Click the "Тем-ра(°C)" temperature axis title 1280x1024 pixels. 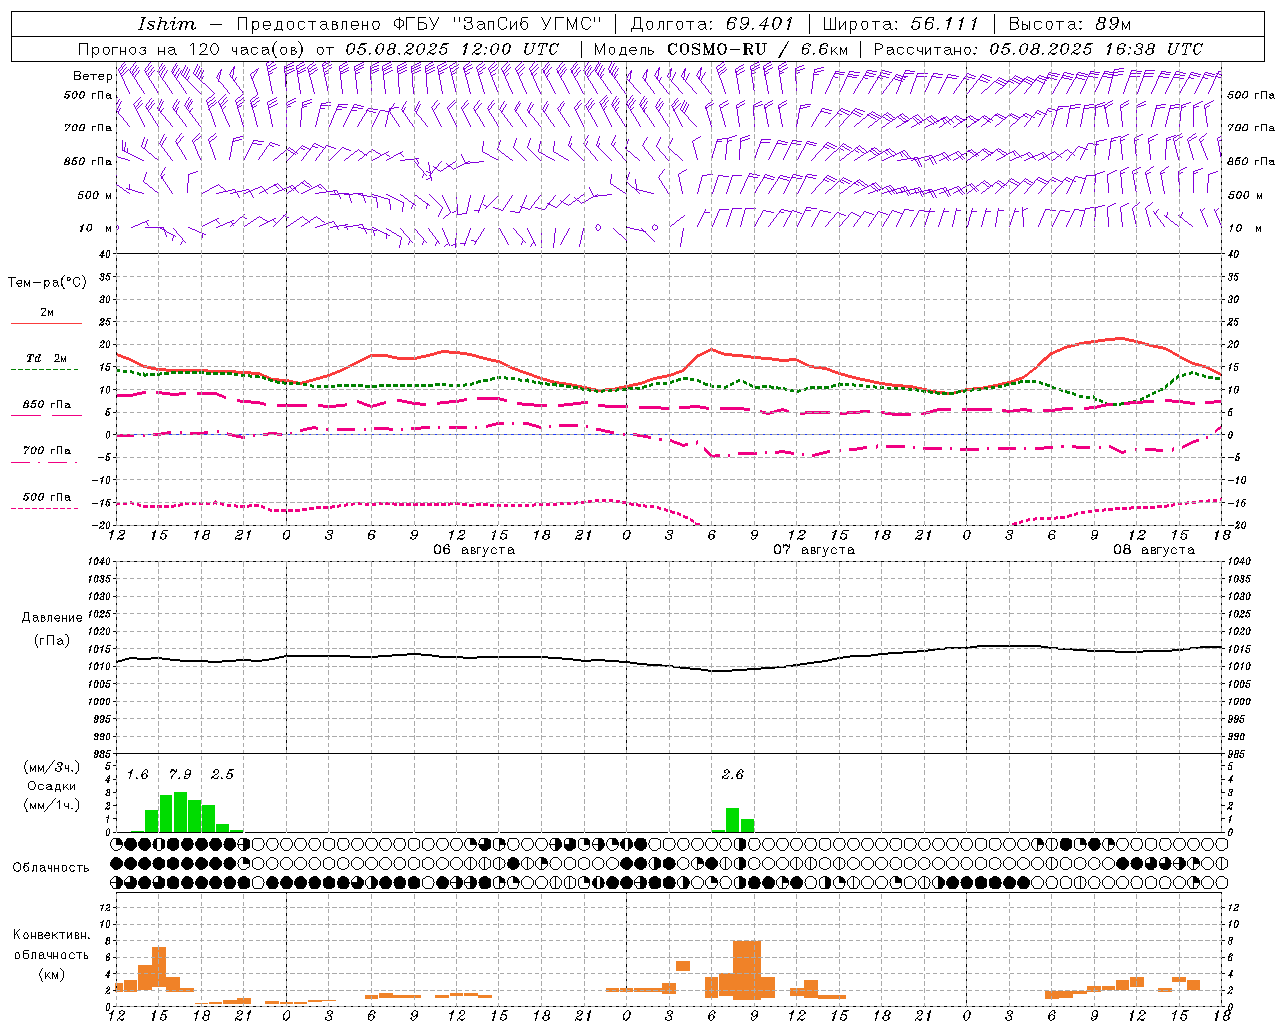pyautogui.click(x=47, y=283)
